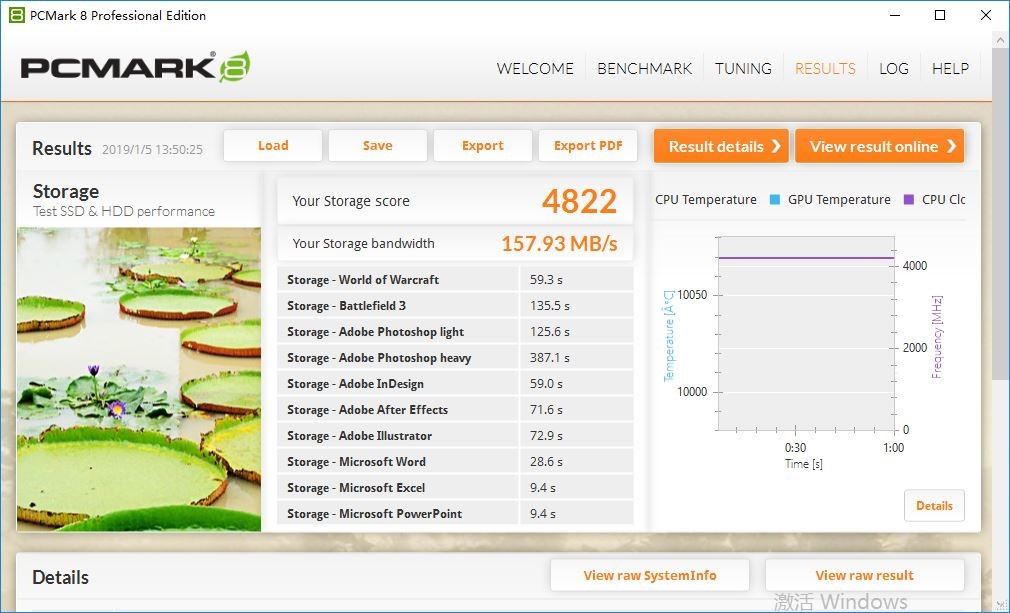Select the RESULTS tab
The image size is (1010, 613).
[x=825, y=68]
